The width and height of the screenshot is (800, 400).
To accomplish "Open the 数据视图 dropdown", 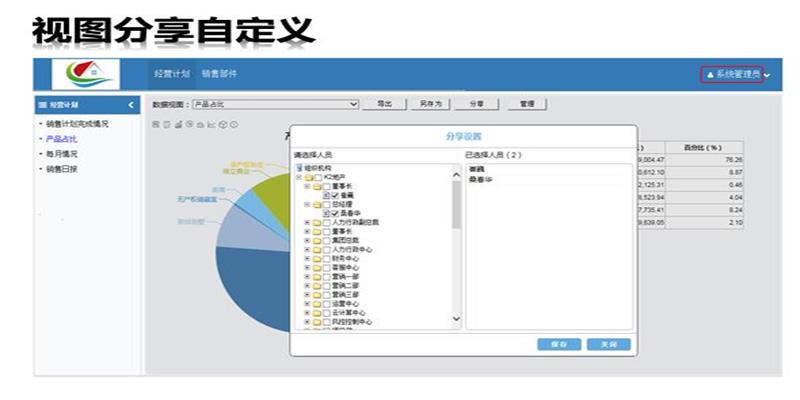I will tap(353, 104).
